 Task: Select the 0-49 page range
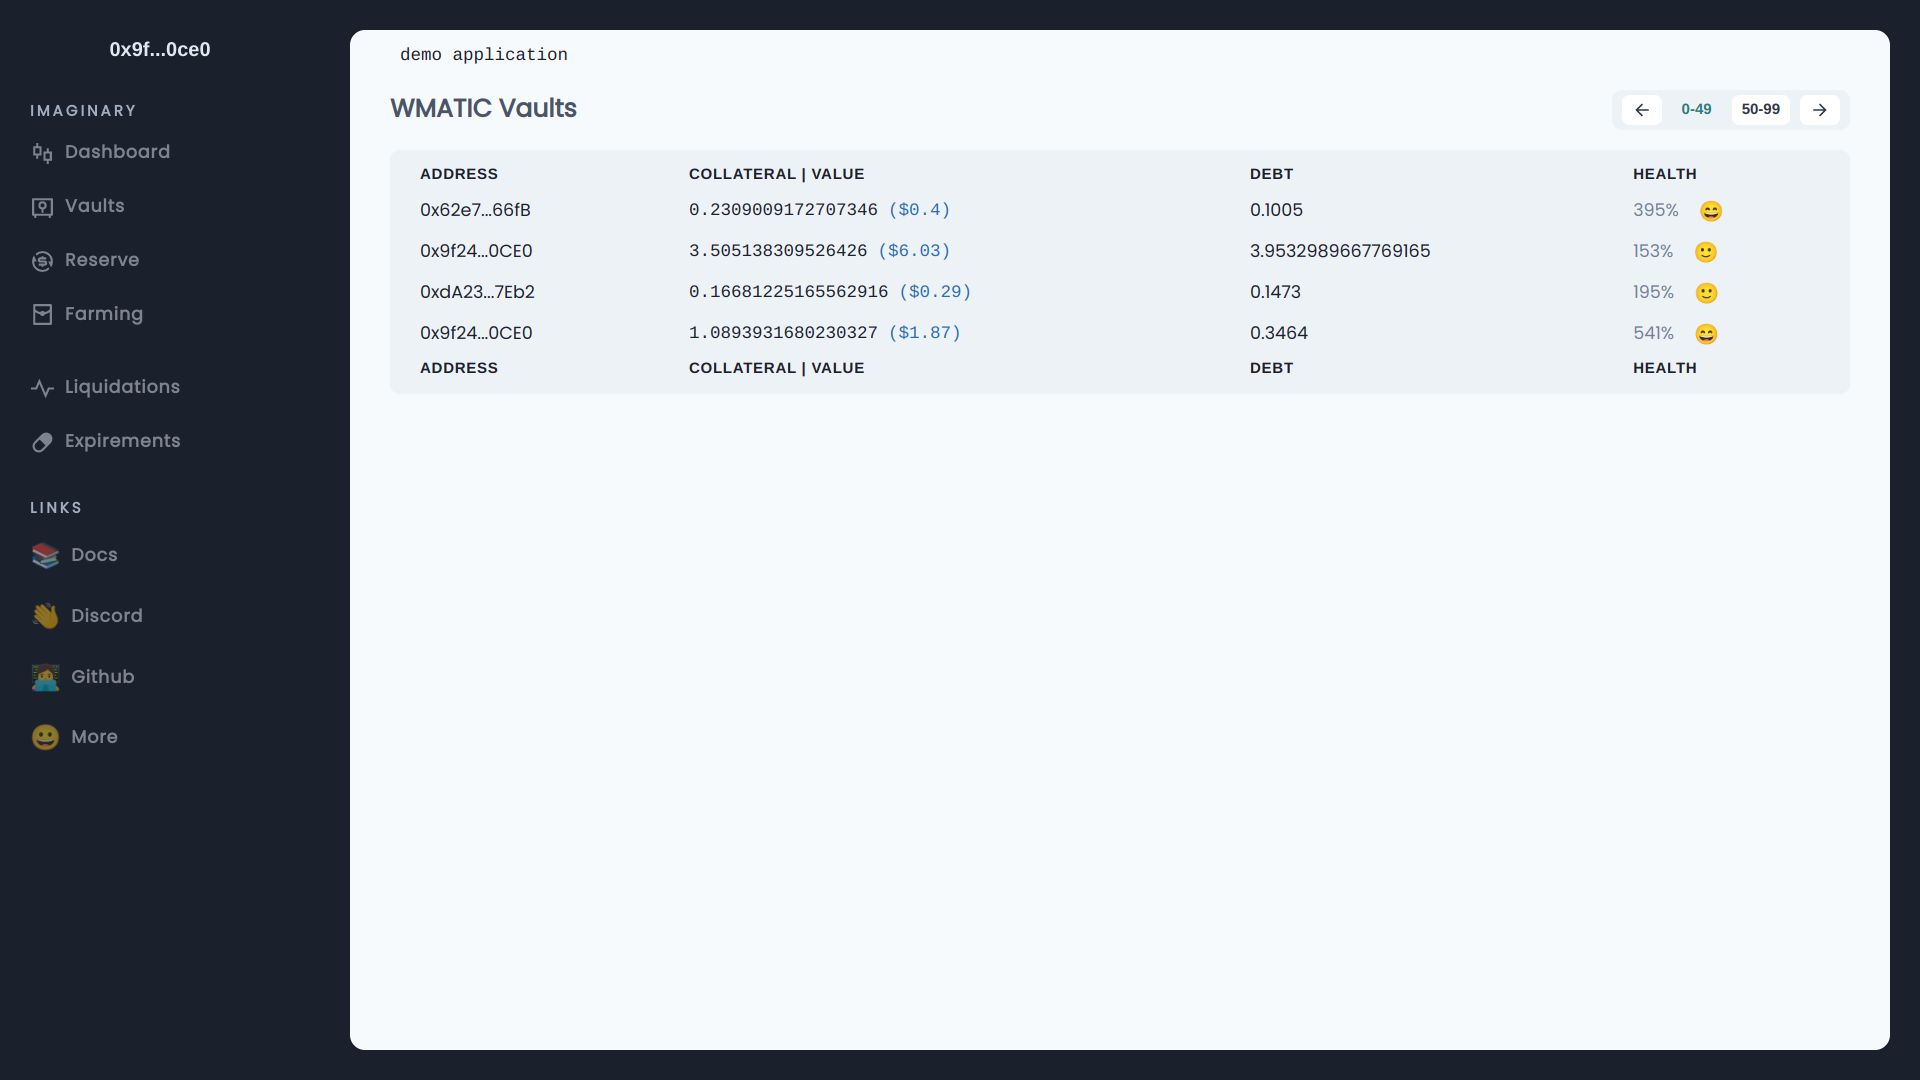[1696, 110]
